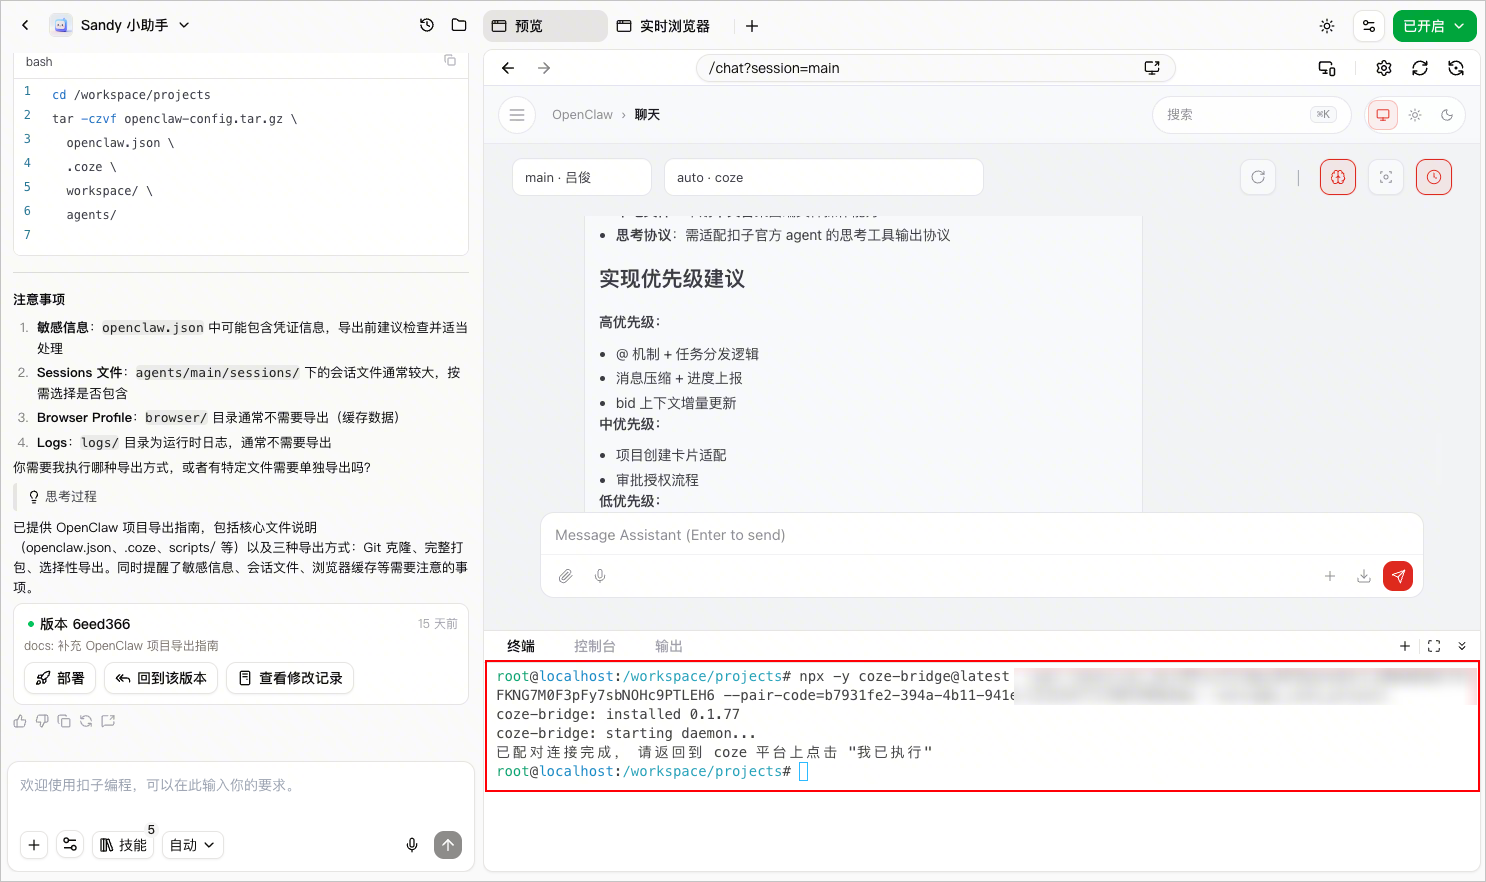Click the microphone icon in OpenClaw chat
Viewport: 1486px width, 882px height.
600,576
